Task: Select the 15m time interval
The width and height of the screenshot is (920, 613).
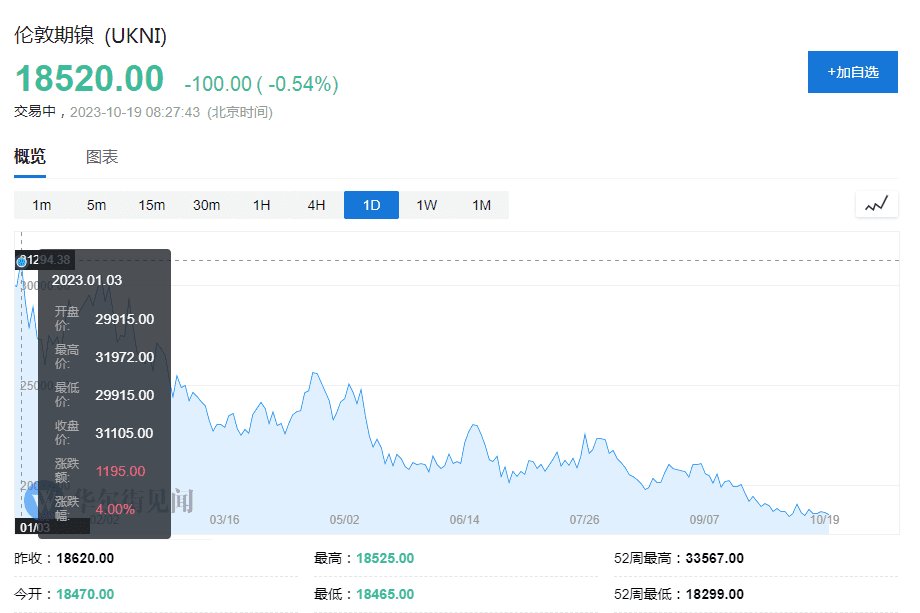Action: tap(151, 205)
